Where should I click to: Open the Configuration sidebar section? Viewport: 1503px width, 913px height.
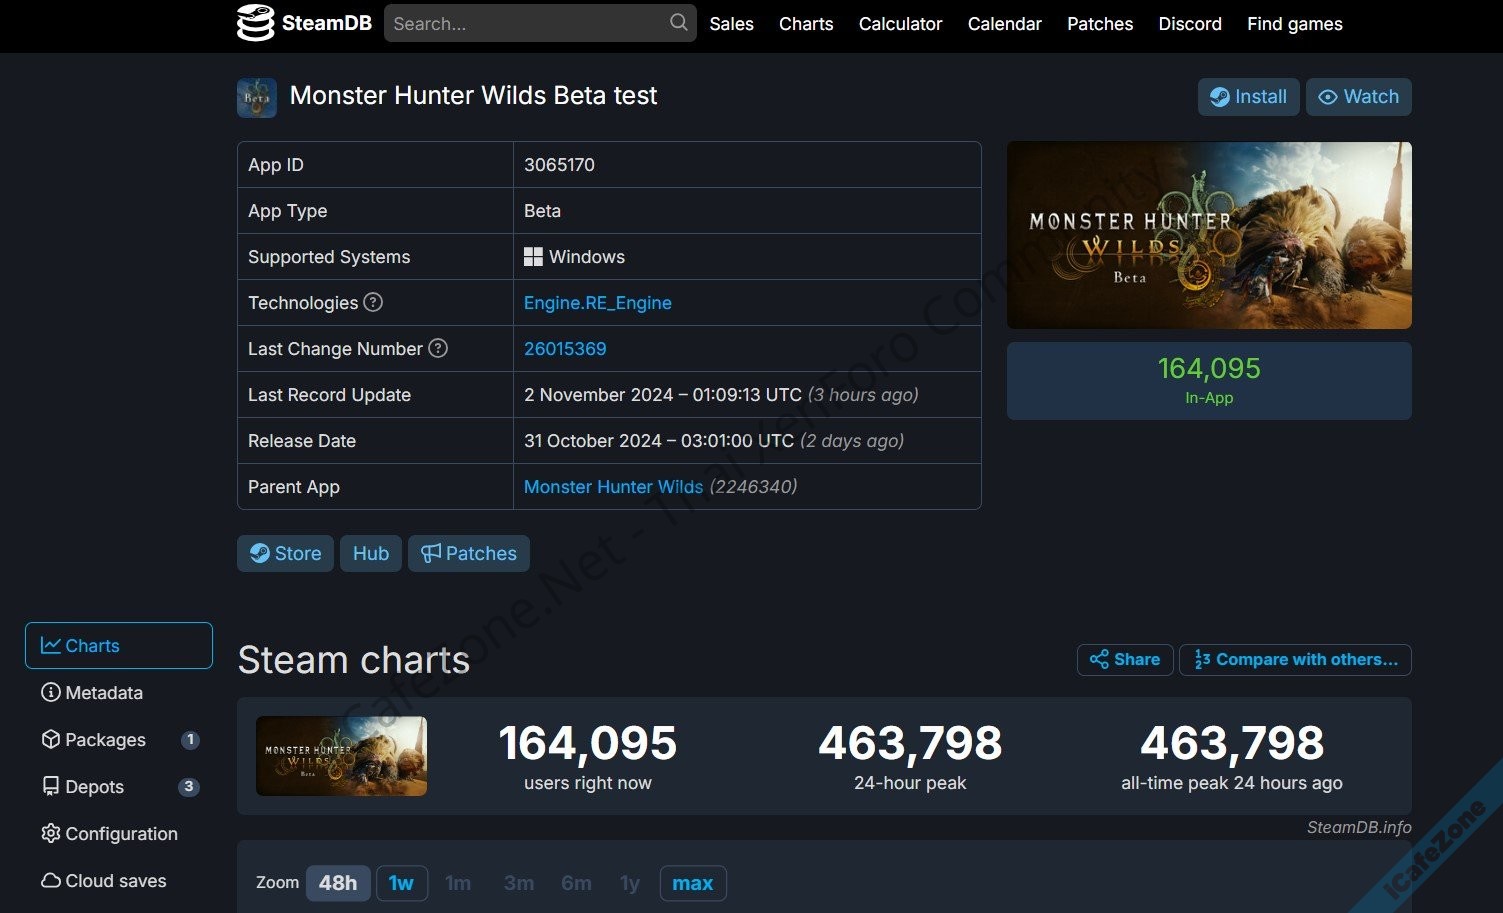point(110,834)
